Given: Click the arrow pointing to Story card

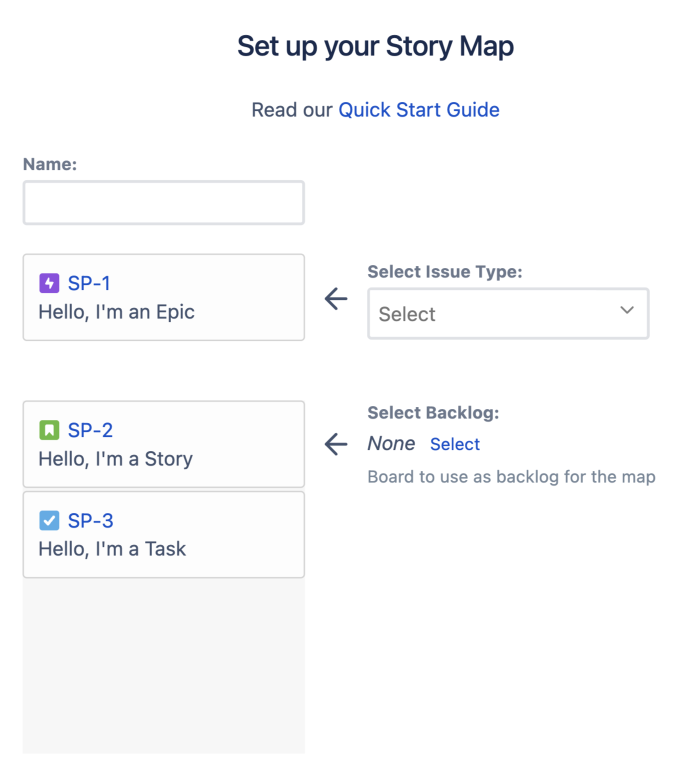Looking at the screenshot, I should coord(336,444).
